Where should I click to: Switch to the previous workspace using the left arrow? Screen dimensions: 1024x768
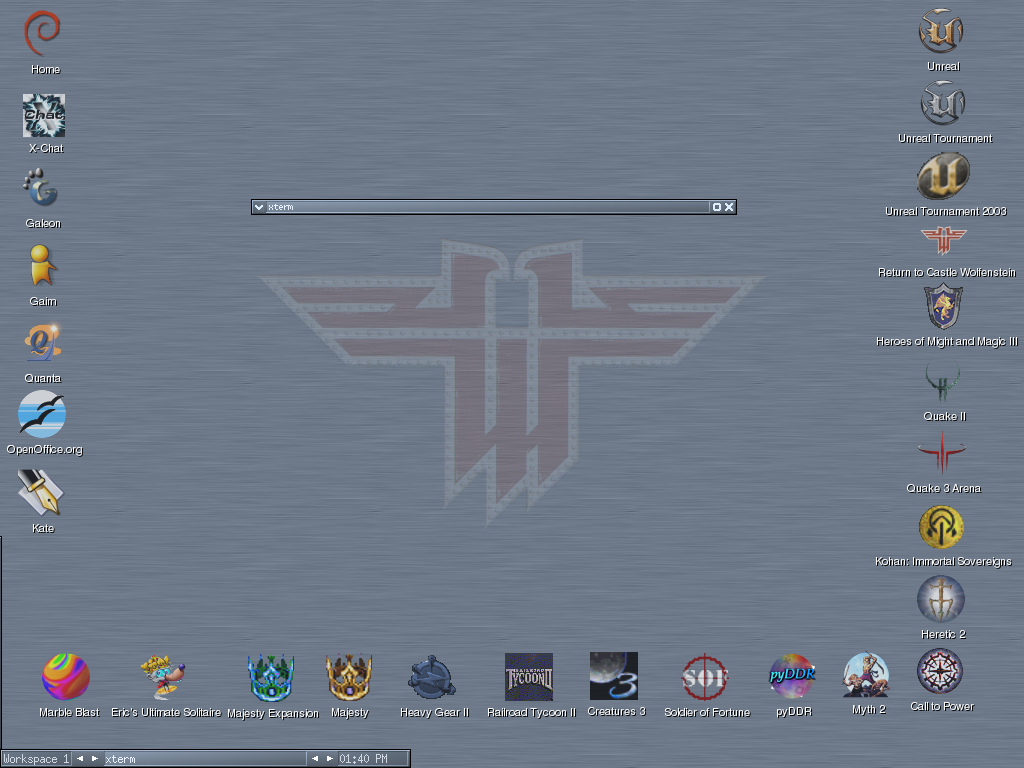pyautogui.click(x=80, y=759)
